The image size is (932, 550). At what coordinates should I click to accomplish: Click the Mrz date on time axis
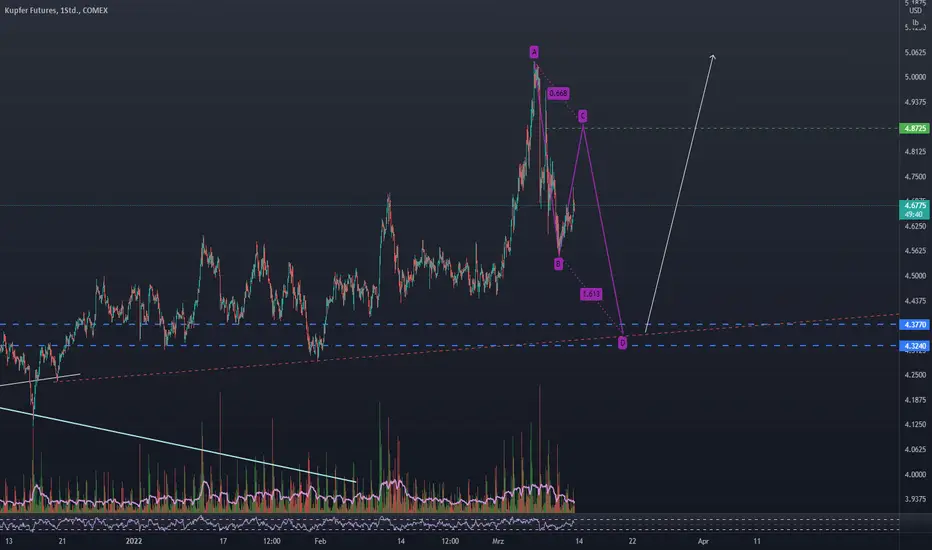[498, 541]
